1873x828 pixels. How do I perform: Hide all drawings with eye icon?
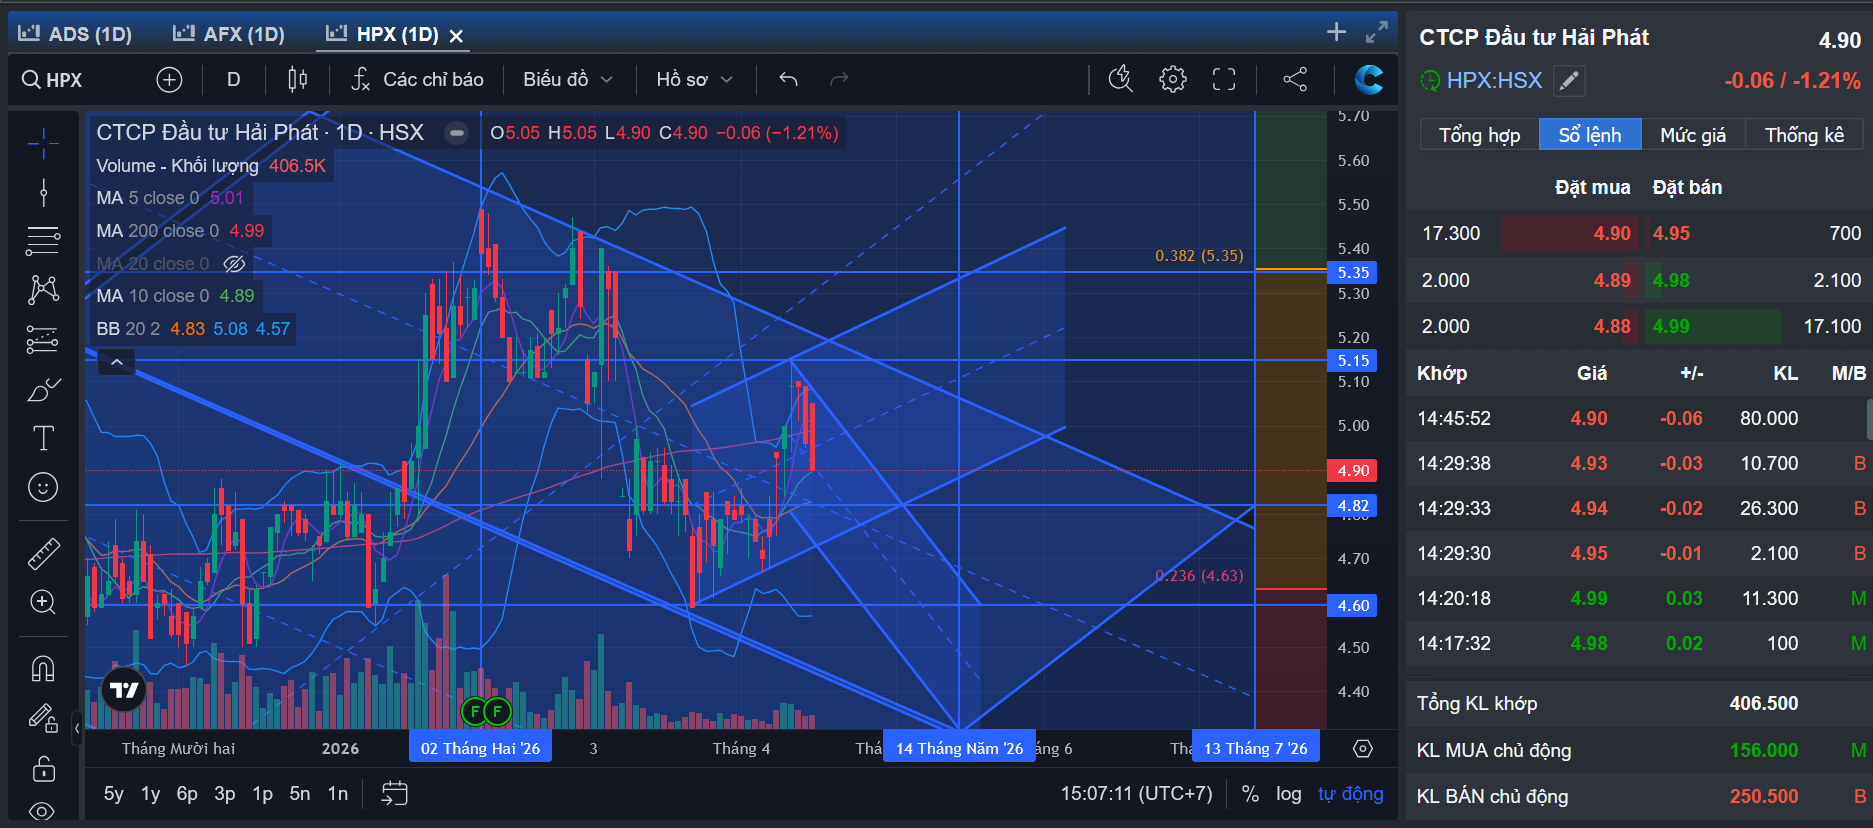pos(43,811)
